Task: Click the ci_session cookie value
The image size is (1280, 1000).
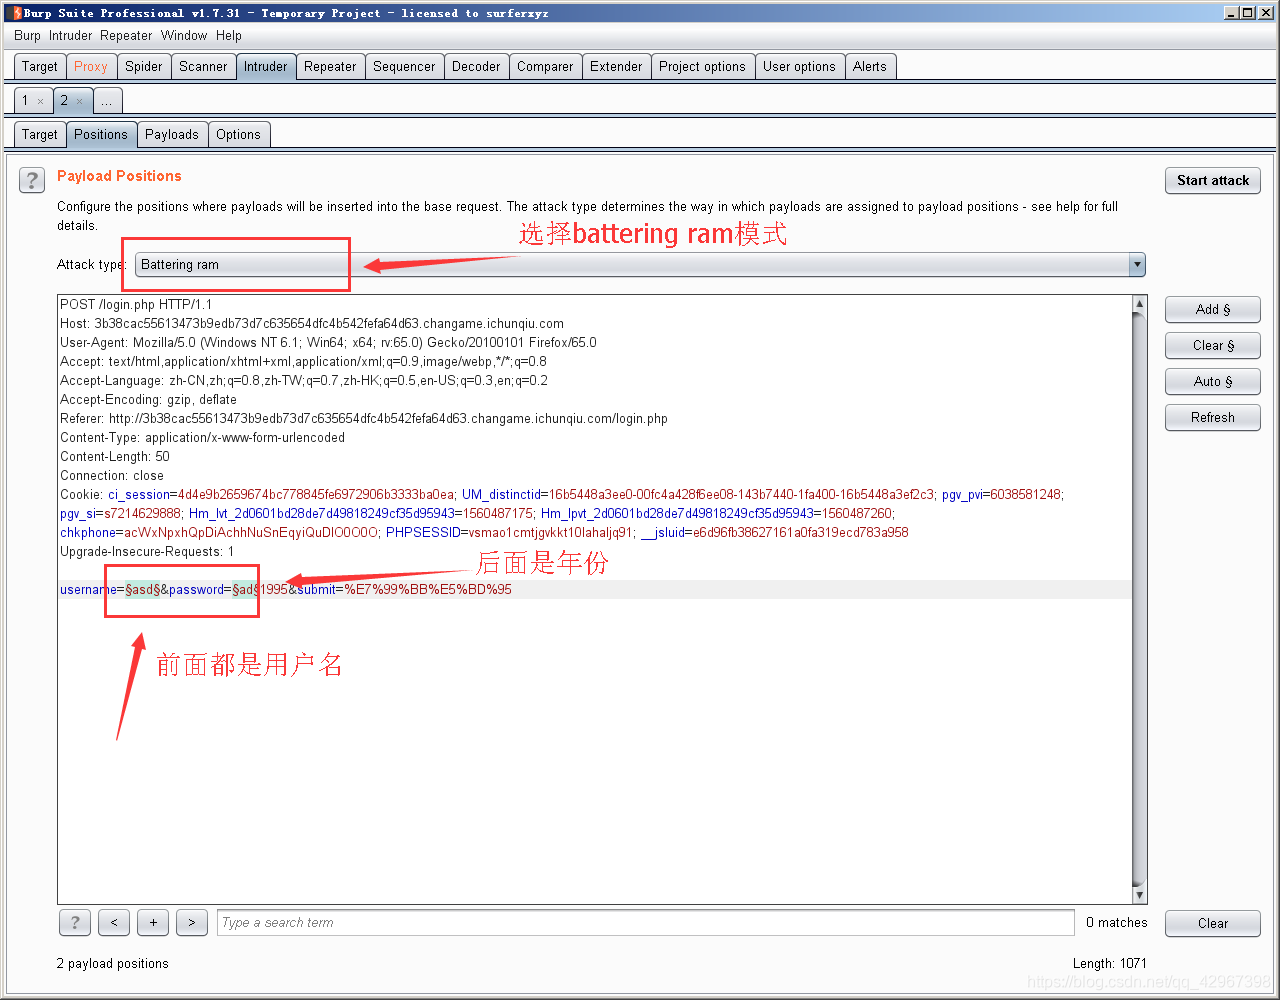Action: (316, 494)
